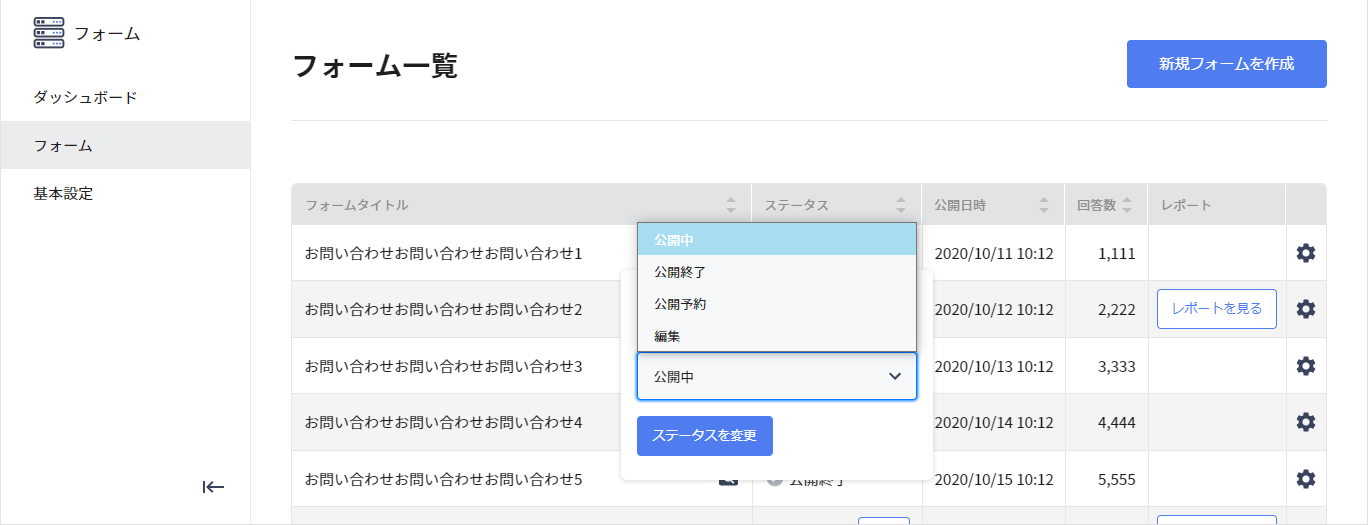Click レポートを見る for お問い合わせ2
The height and width of the screenshot is (525, 1368).
pos(1217,309)
